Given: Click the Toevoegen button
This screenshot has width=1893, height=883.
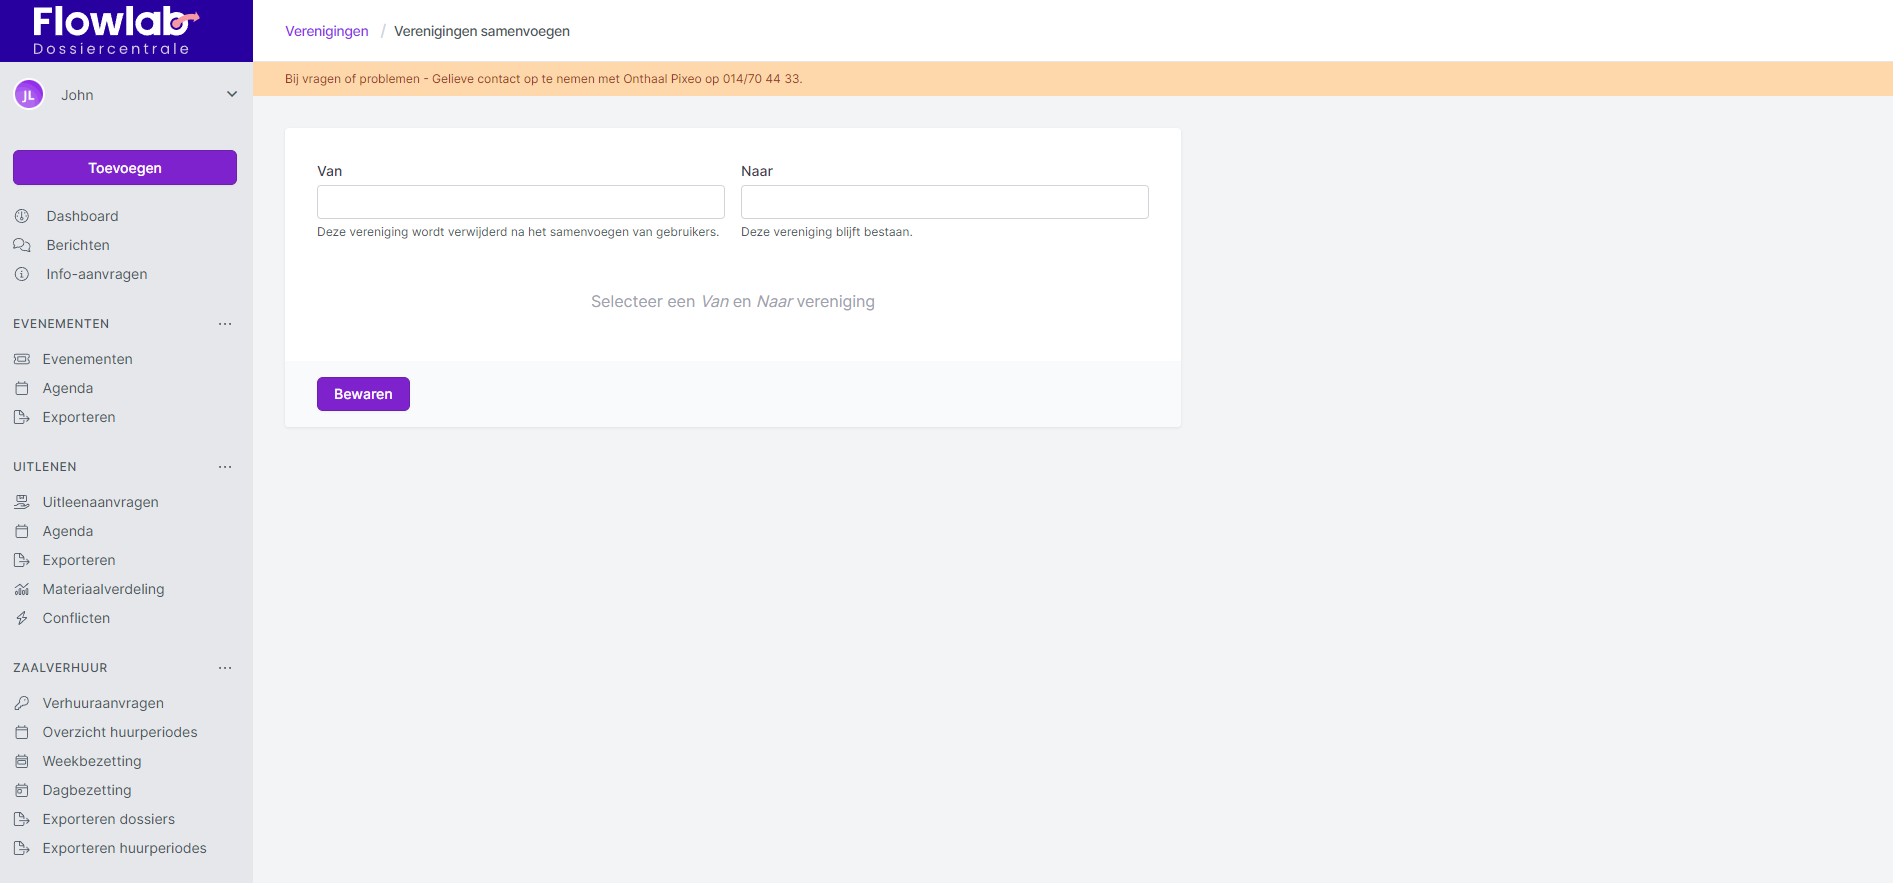Looking at the screenshot, I should coord(125,168).
